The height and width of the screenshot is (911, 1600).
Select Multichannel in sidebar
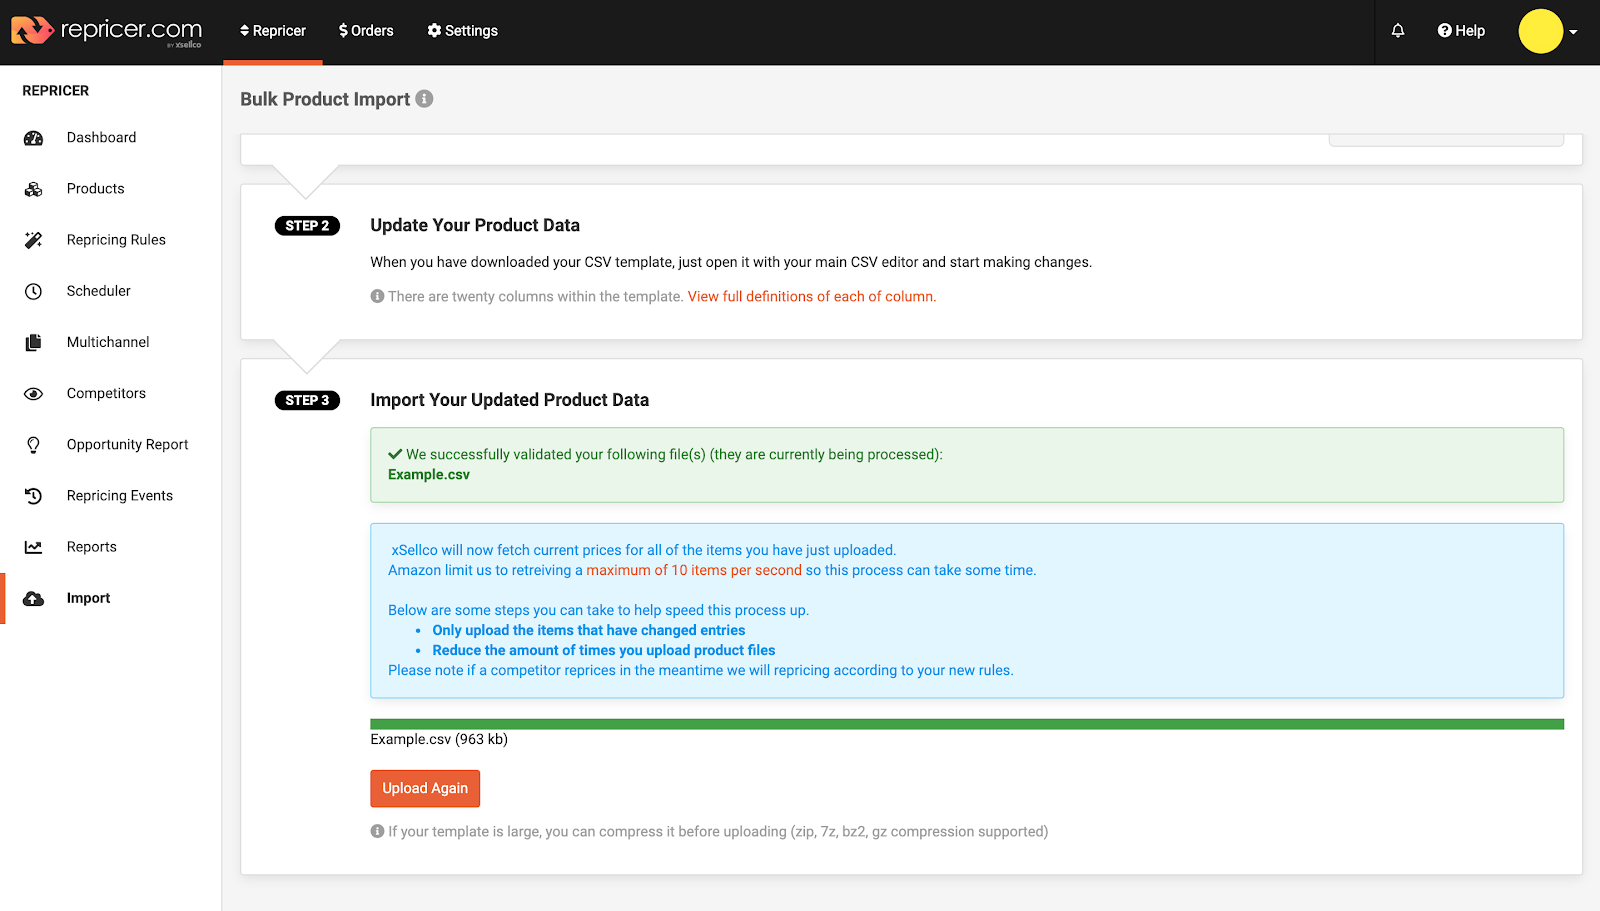click(x=110, y=342)
